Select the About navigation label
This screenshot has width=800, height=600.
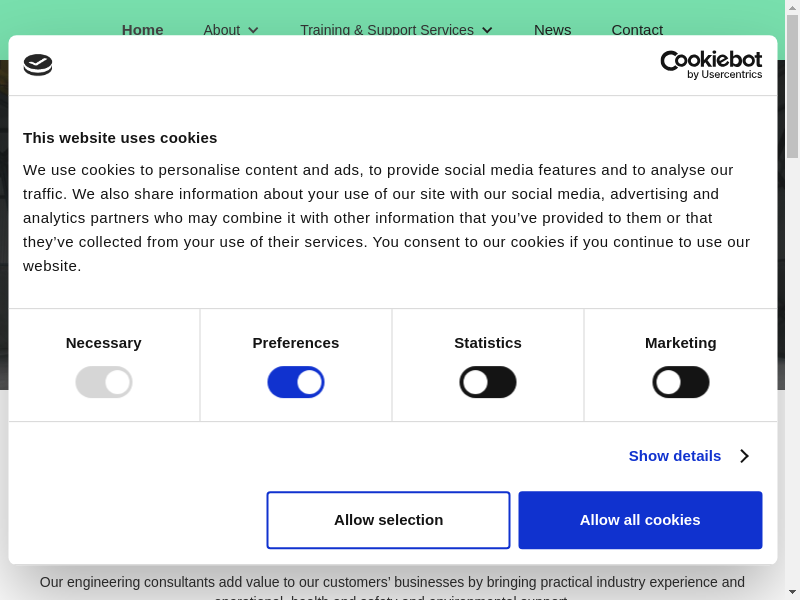click(x=221, y=29)
